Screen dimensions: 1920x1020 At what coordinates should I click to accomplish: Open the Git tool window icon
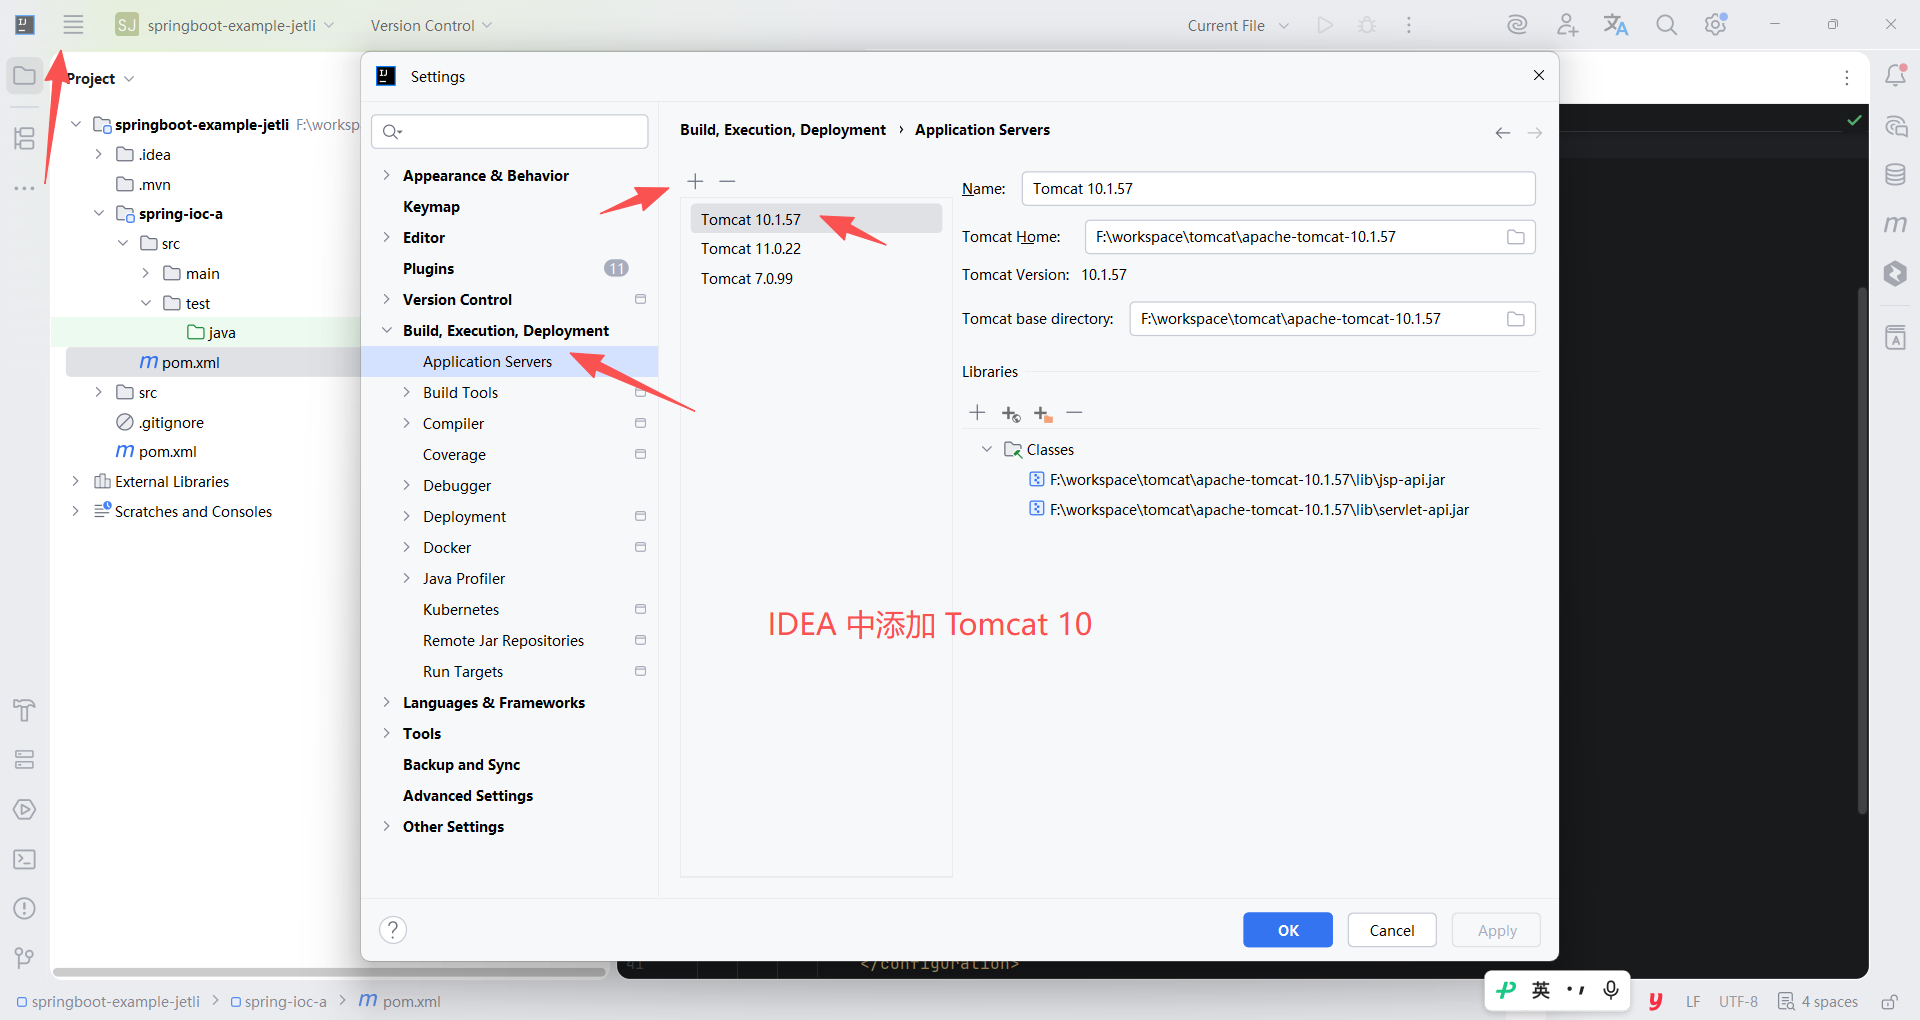pos(25,958)
